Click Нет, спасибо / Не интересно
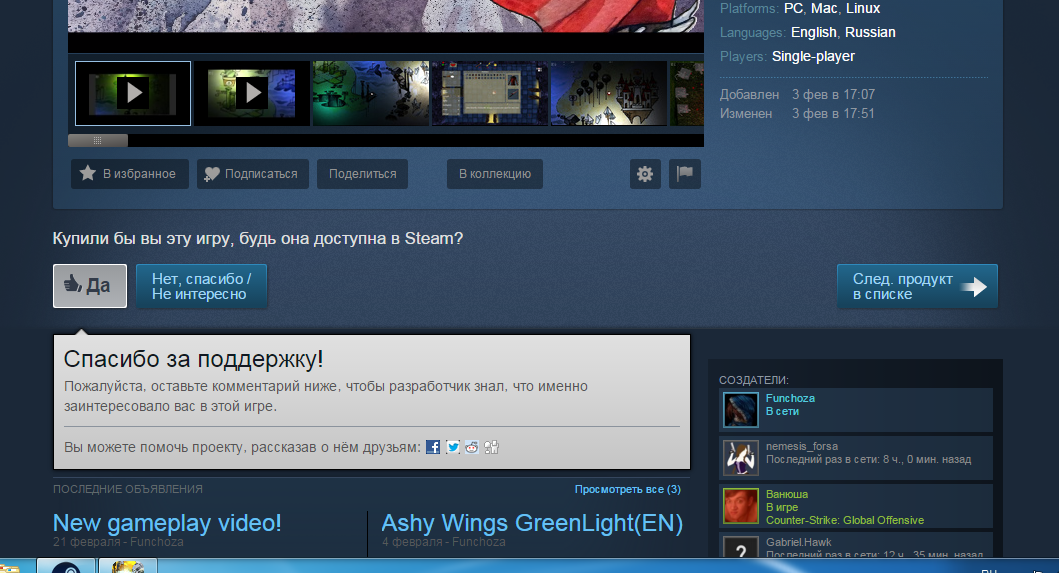The width and height of the screenshot is (1059, 573). (x=201, y=286)
